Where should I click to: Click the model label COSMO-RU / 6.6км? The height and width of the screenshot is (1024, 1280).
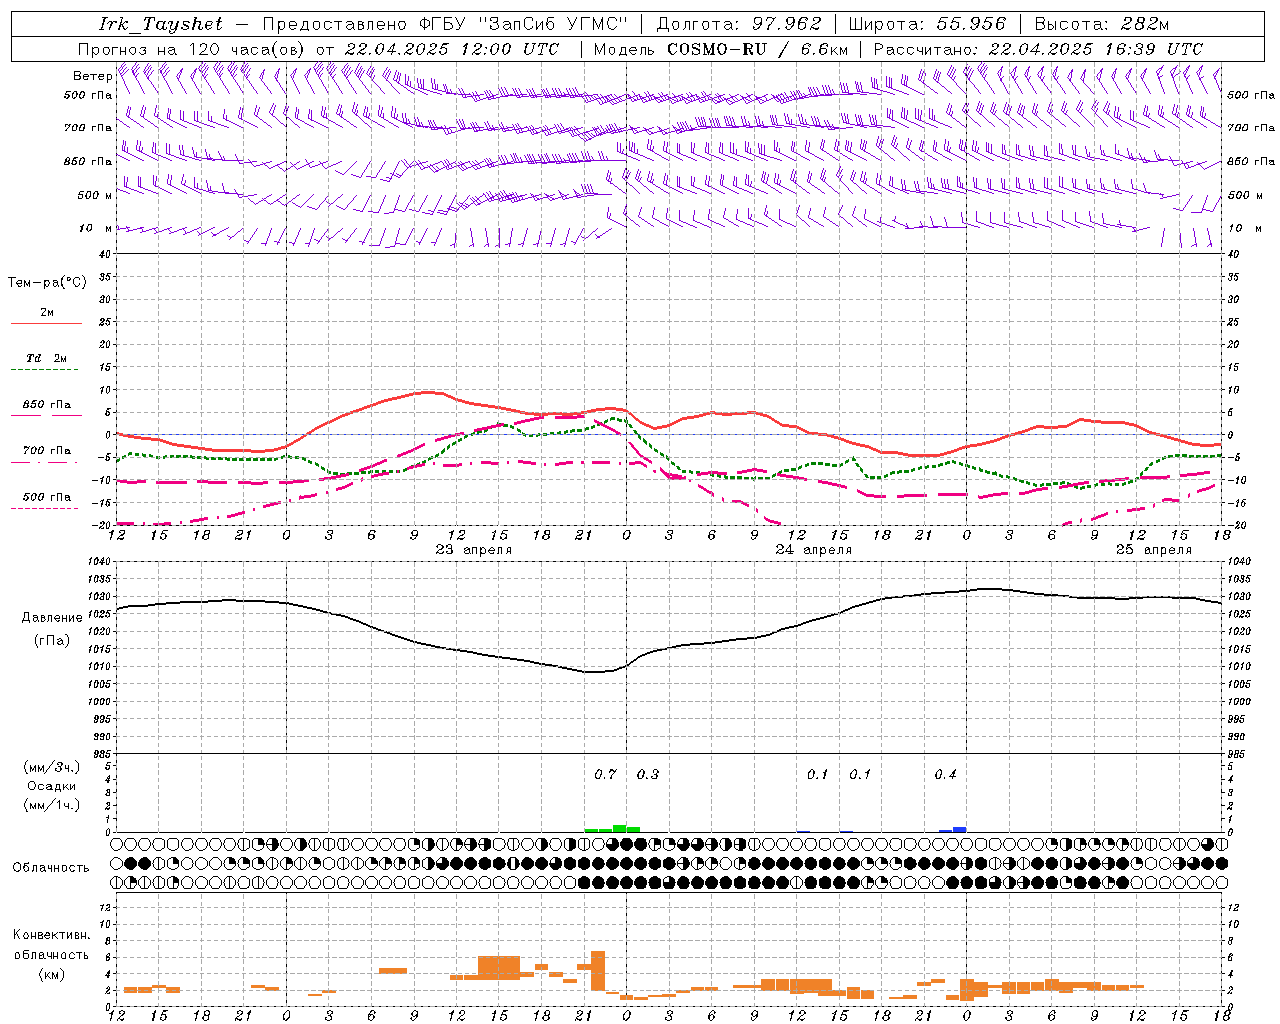(758, 49)
